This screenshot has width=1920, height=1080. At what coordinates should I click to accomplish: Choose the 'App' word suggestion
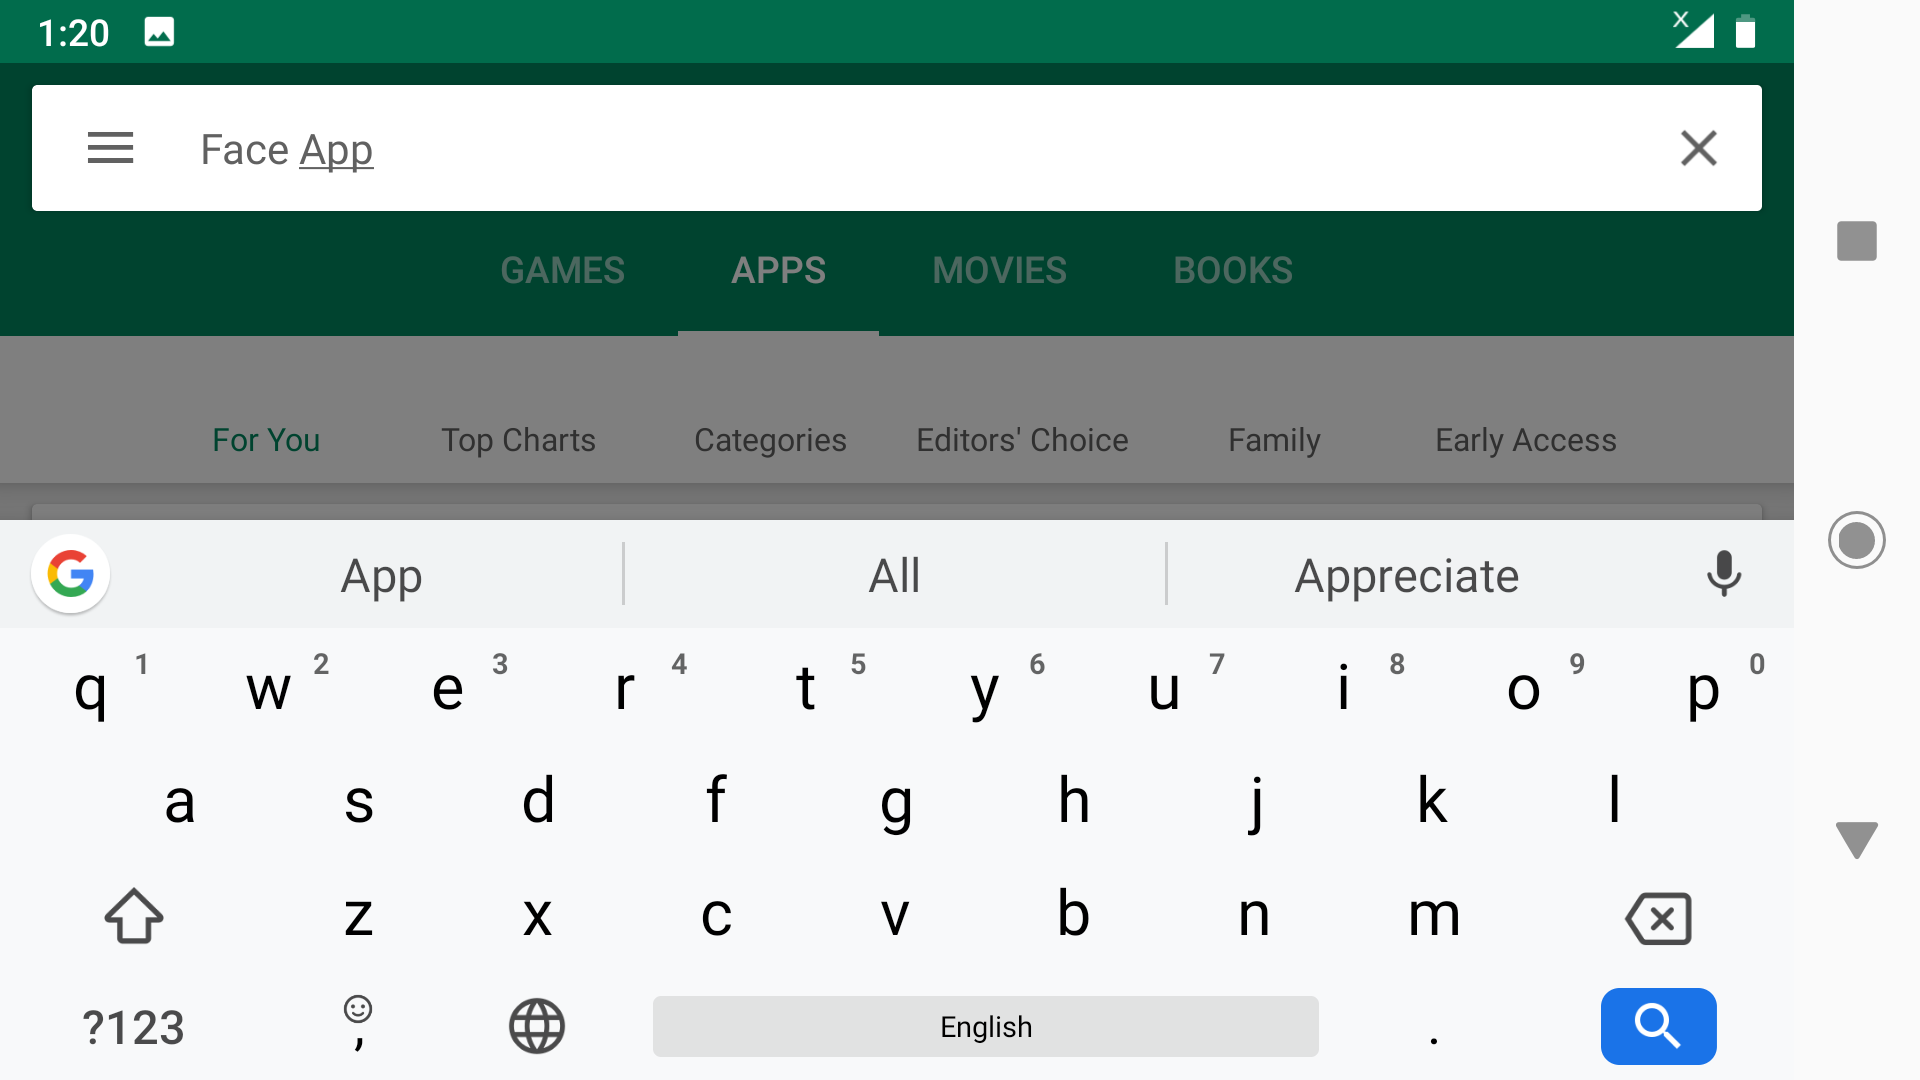[x=381, y=576]
